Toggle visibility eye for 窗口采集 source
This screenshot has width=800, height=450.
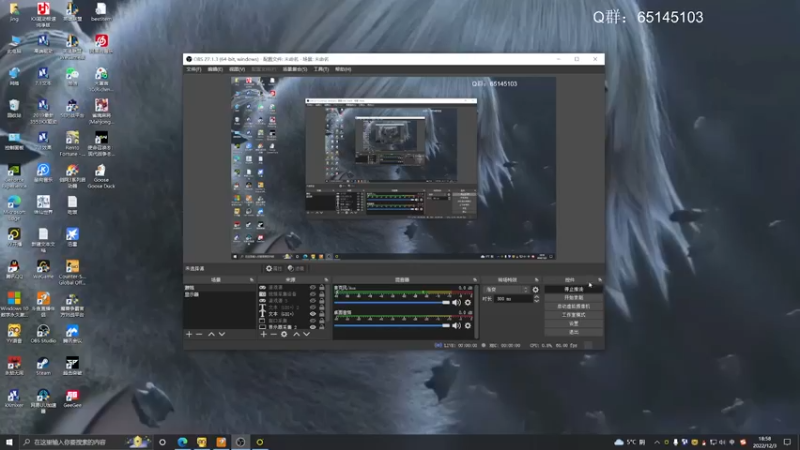pos(313,320)
